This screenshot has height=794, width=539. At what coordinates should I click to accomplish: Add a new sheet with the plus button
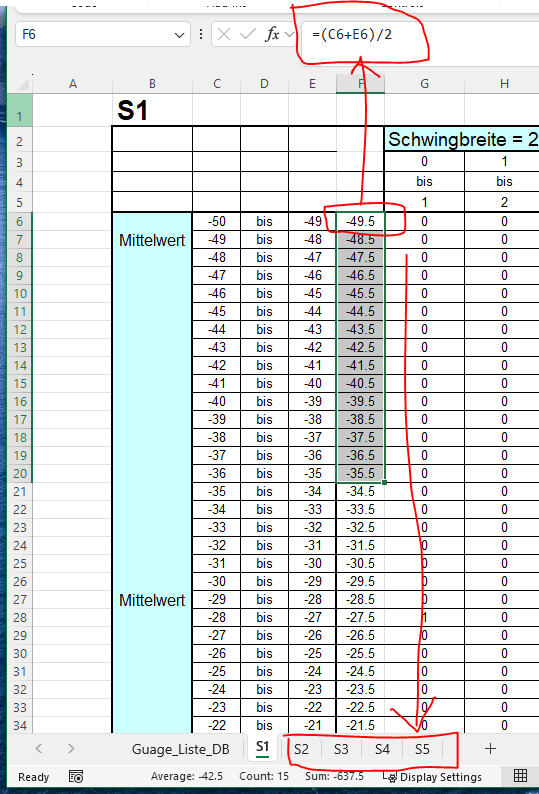point(490,749)
